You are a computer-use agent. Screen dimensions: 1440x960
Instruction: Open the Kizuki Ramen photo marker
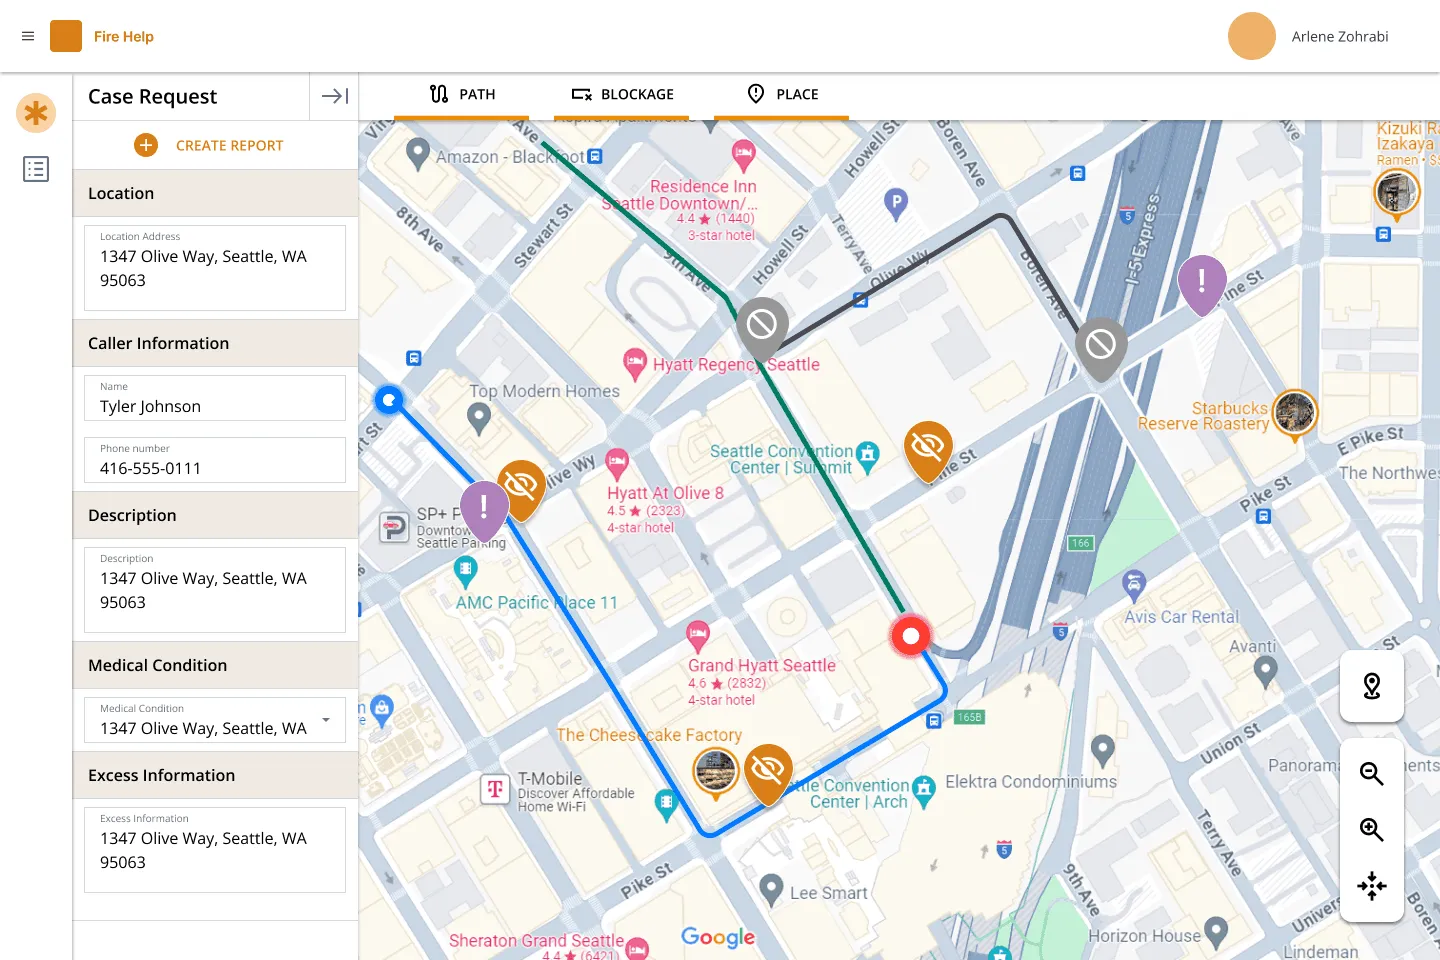point(1396,192)
